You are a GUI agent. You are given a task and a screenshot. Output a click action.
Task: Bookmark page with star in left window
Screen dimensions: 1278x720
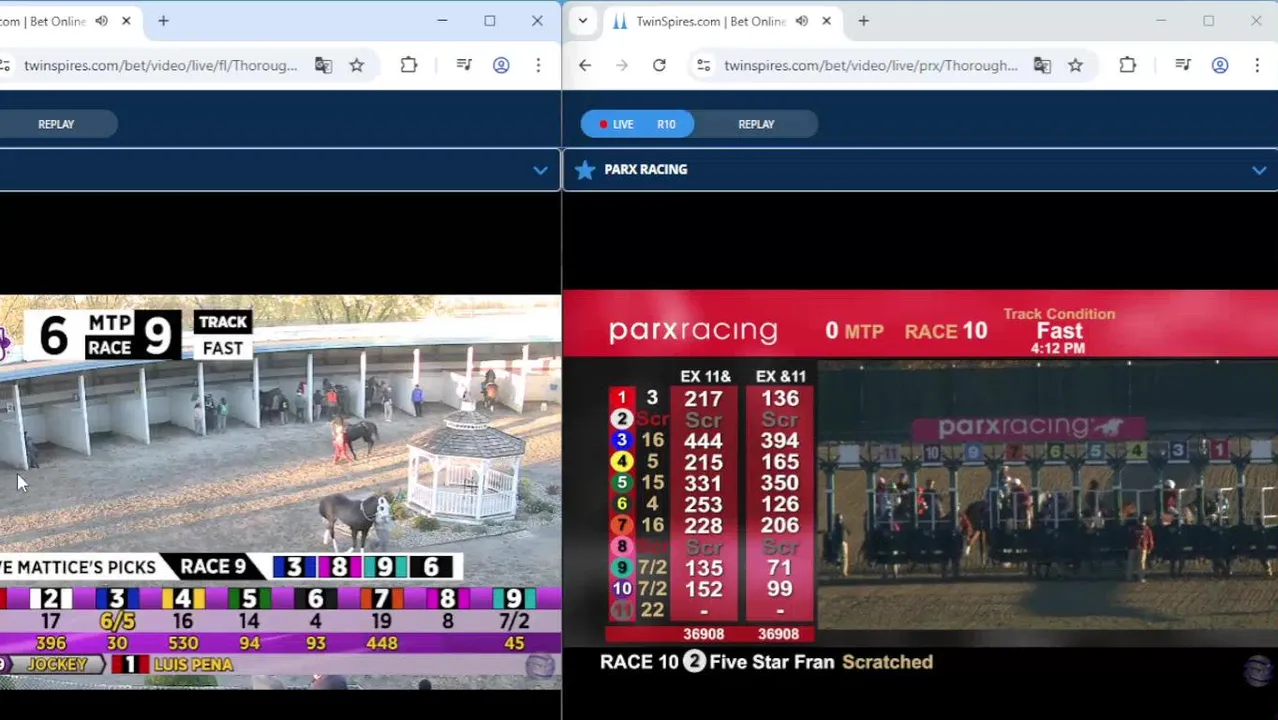click(357, 65)
